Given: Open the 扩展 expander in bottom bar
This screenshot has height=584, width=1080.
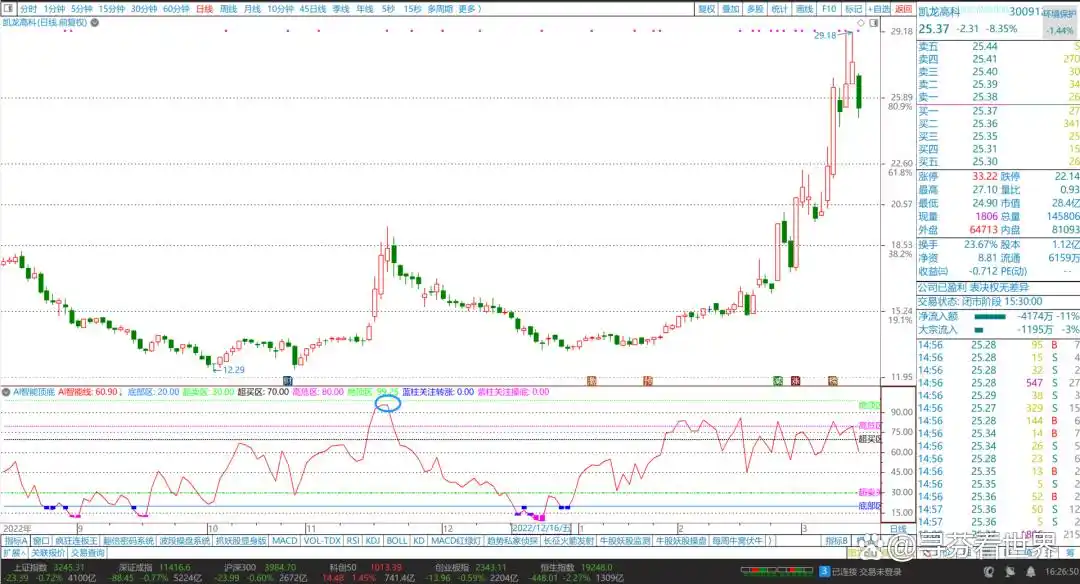Looking at the screenshot, I should (13, 552).
